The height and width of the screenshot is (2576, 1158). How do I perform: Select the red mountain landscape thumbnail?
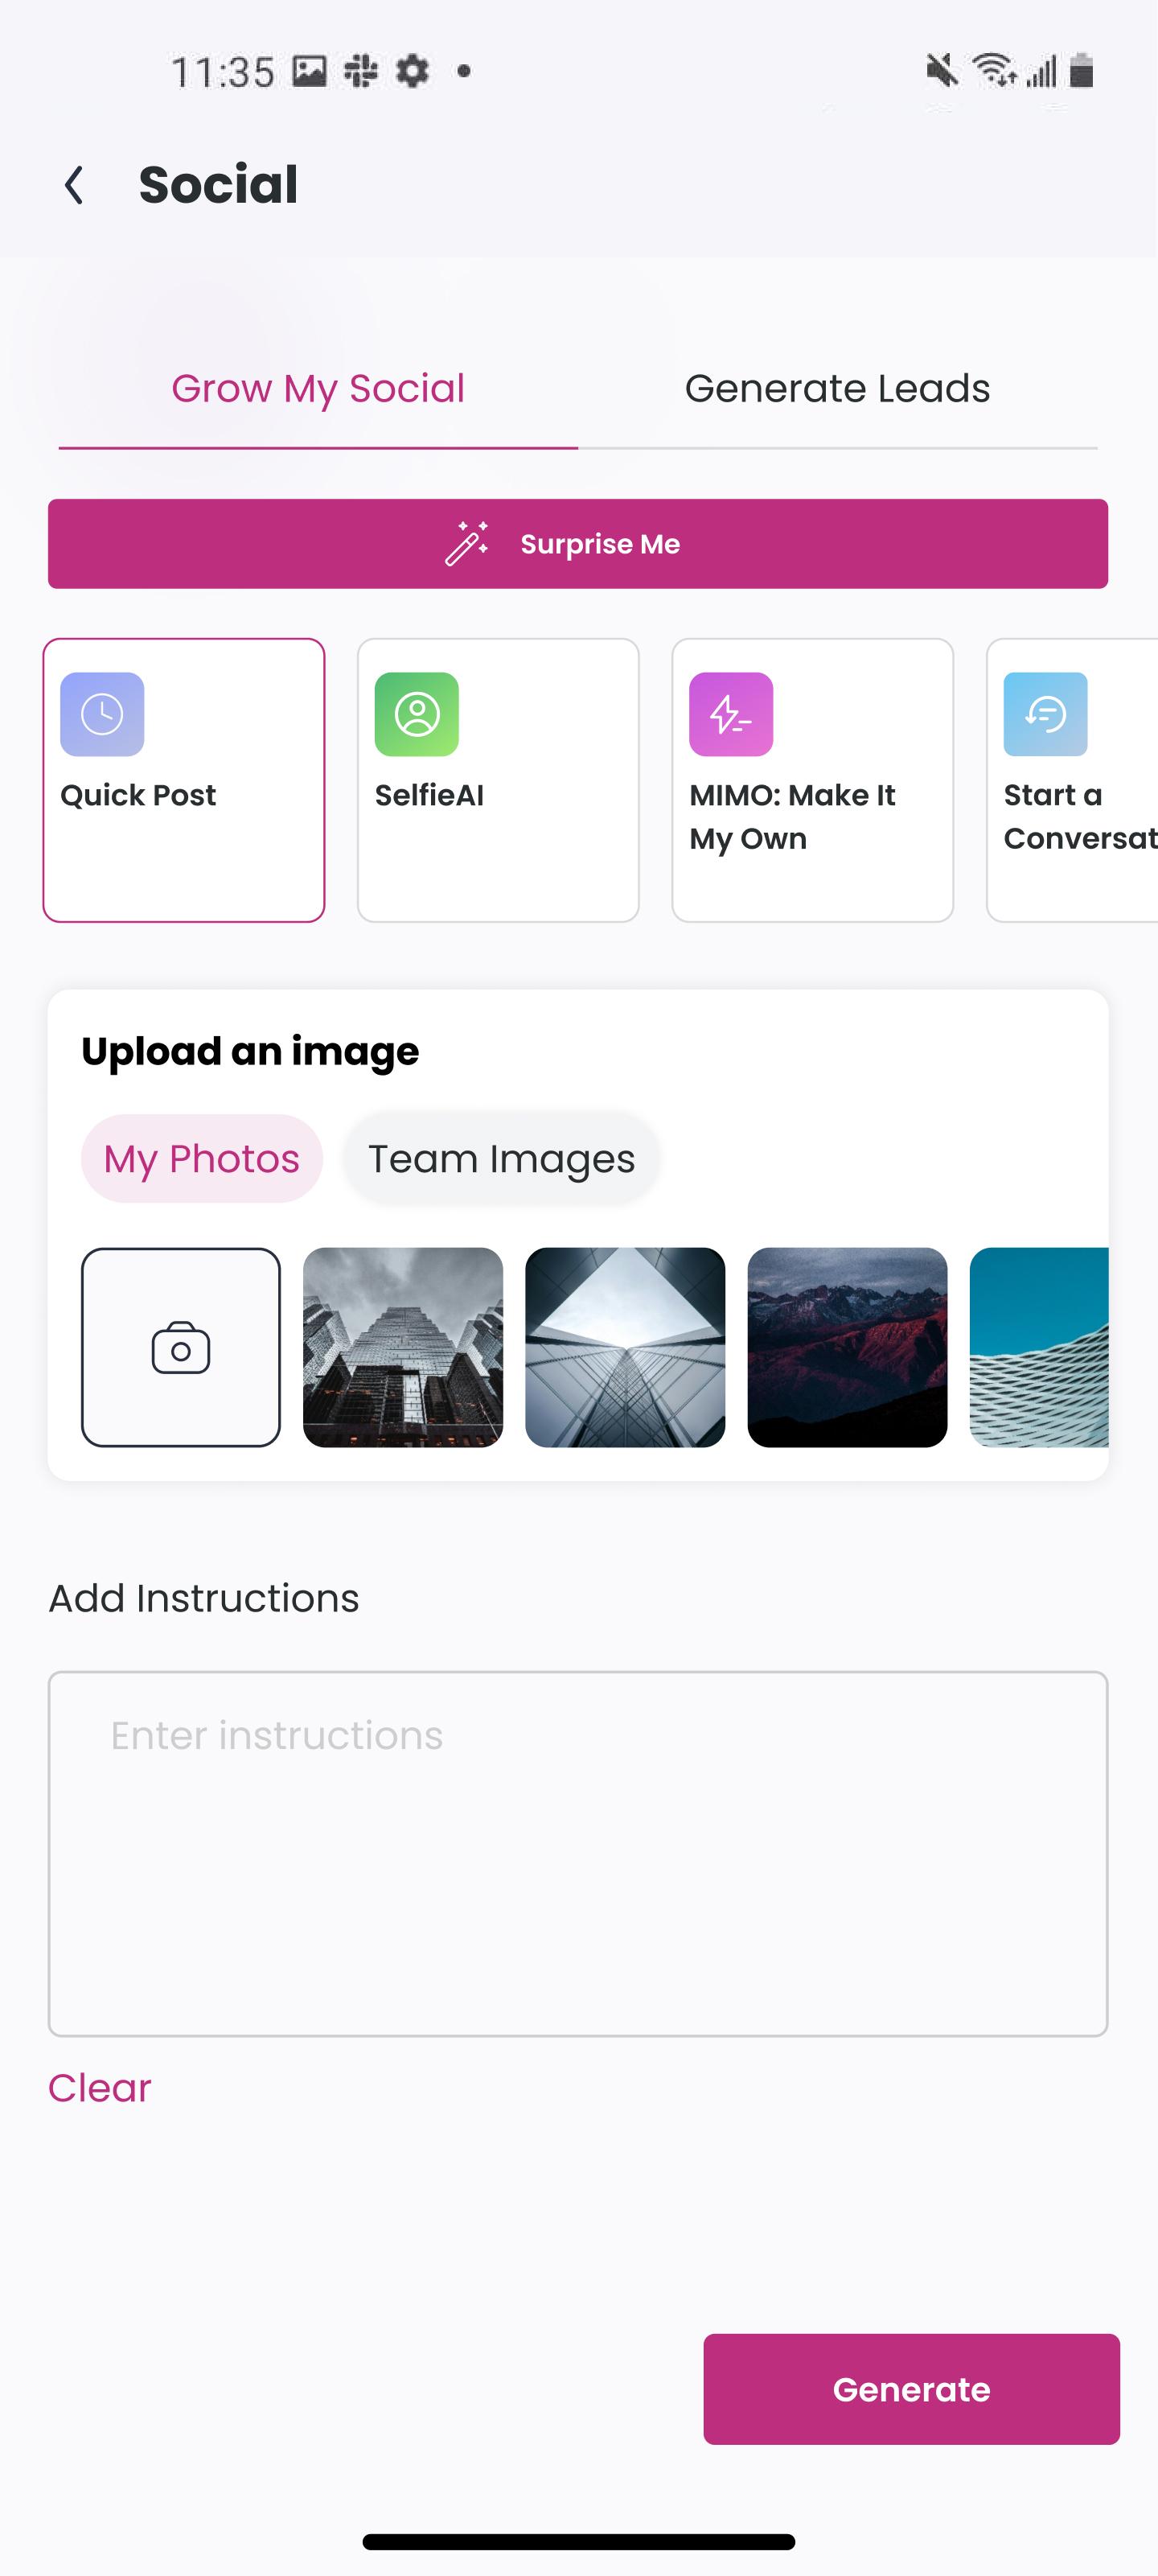pyautogui.click(x=847, y=1347)
